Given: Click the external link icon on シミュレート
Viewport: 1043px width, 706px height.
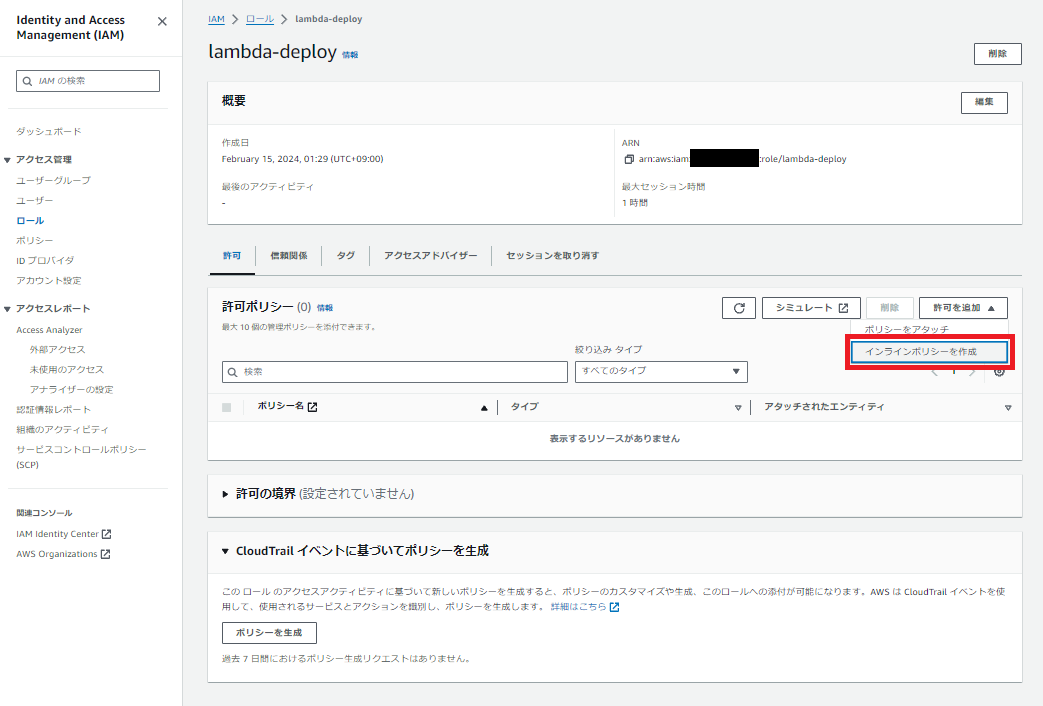Looking at the screenshot, I should tap(842, 307).
